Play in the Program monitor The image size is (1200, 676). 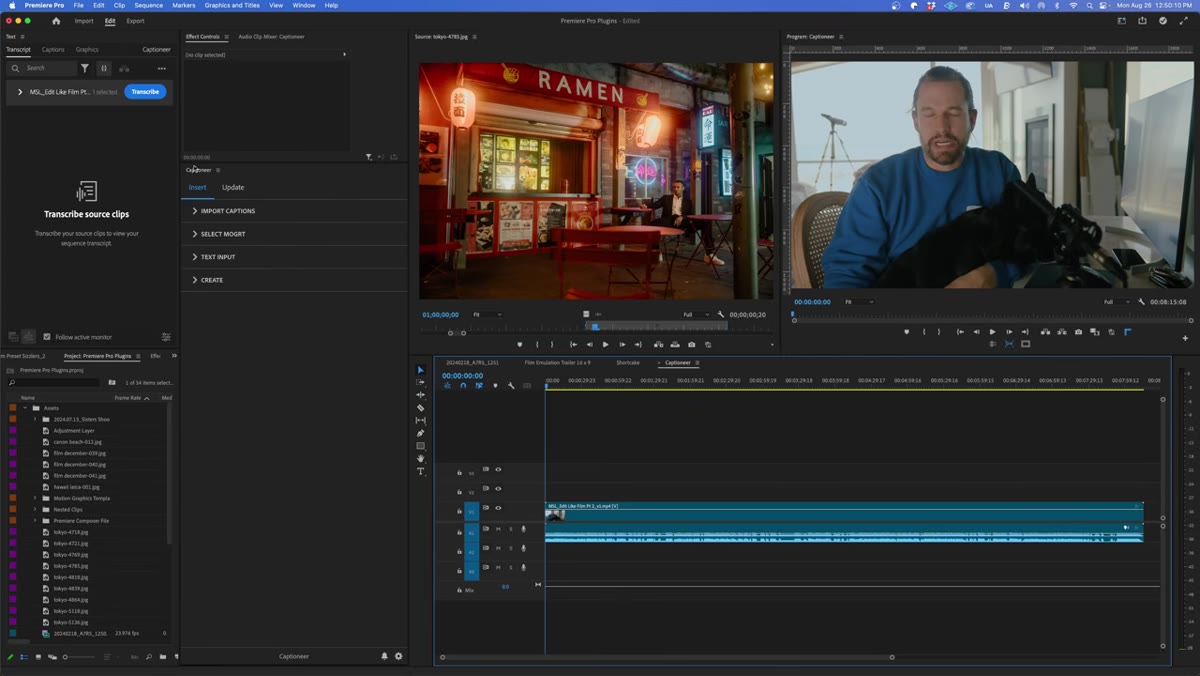tap(992, 332)
